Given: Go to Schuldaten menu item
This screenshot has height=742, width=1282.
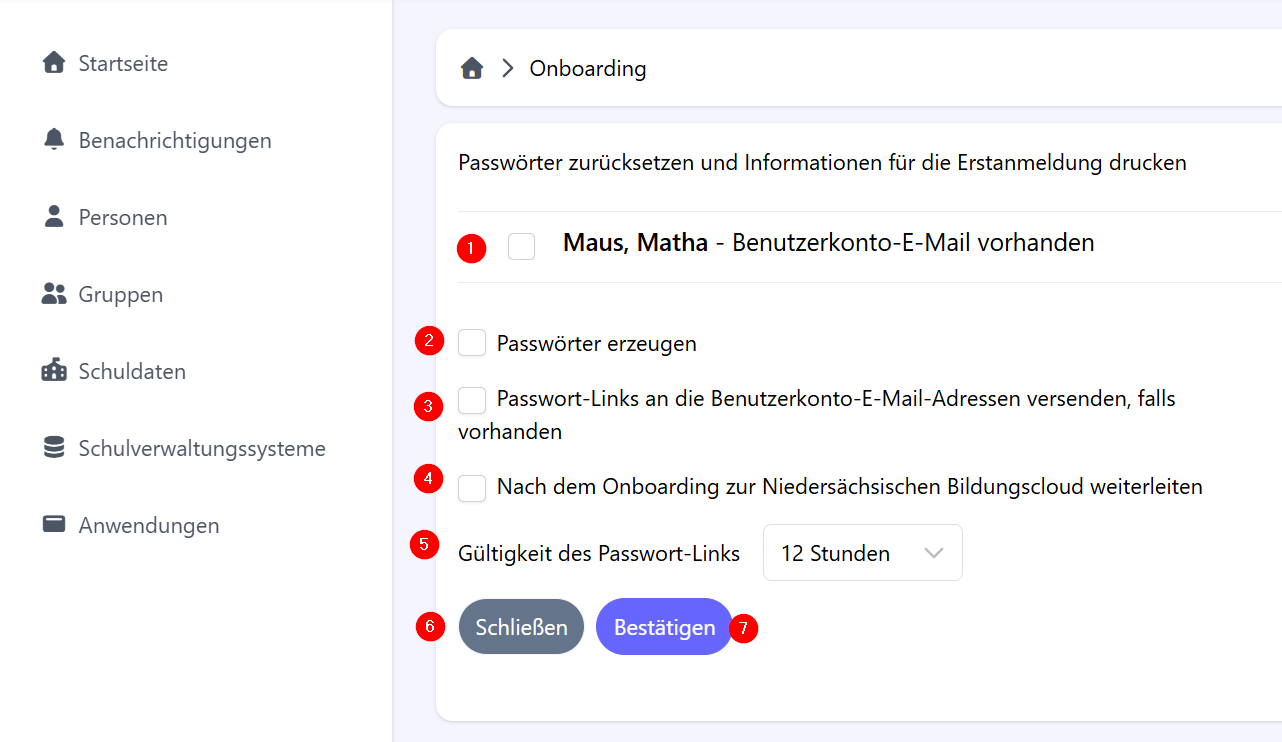Looking at the screenshot, I should pos(132,371).
